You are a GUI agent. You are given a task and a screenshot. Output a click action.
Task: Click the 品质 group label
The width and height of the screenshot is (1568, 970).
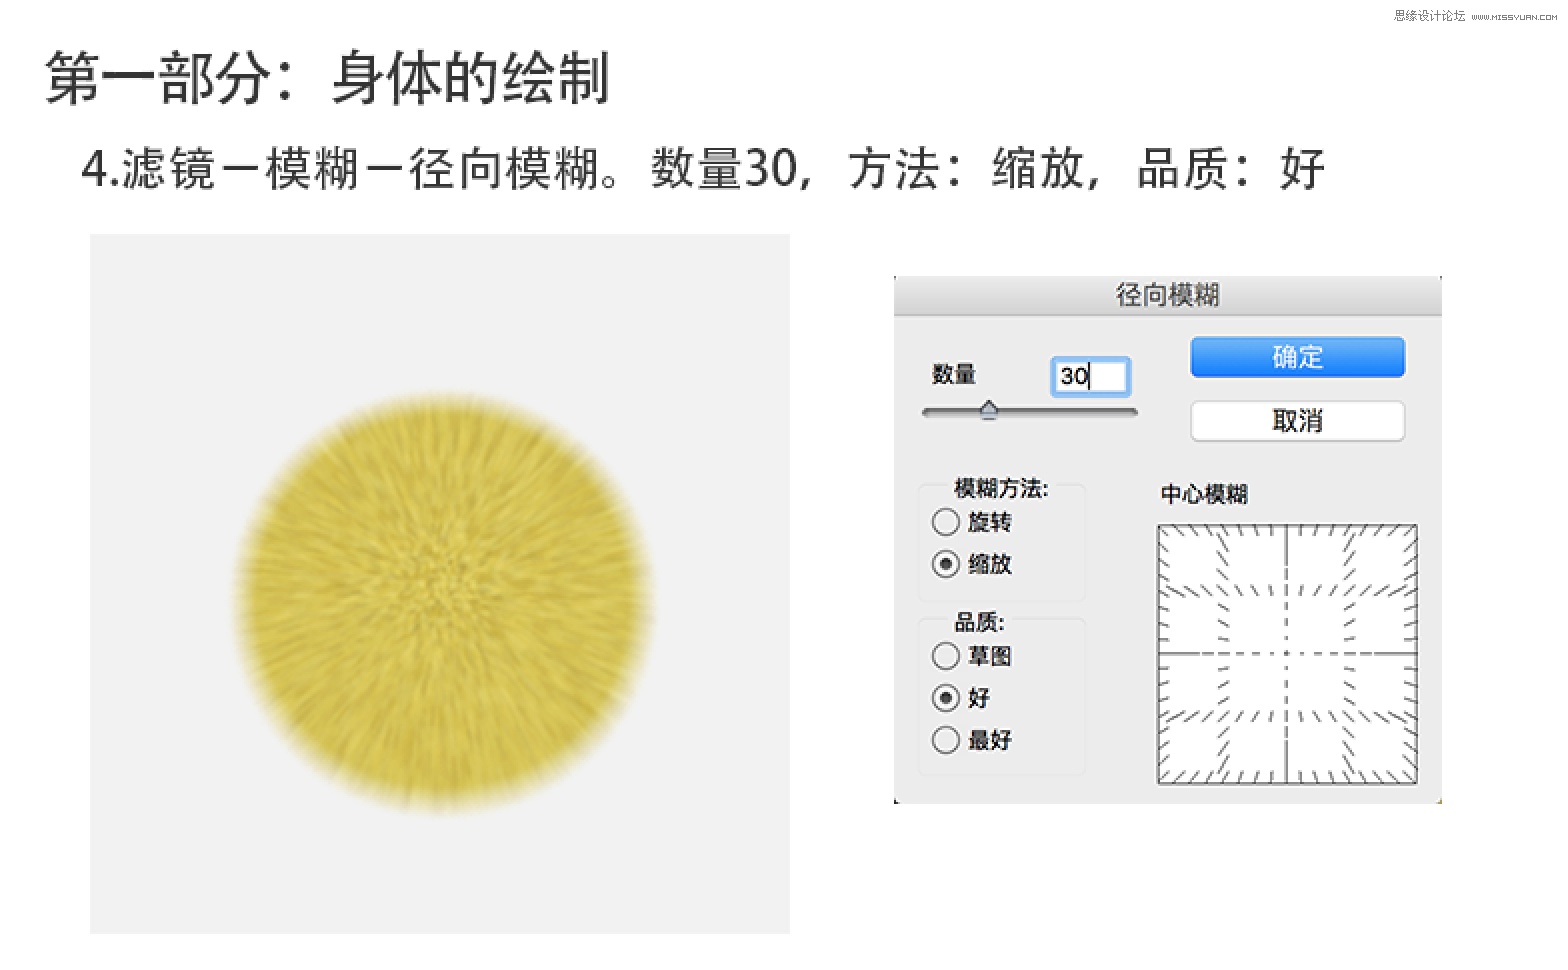(979, 623)
